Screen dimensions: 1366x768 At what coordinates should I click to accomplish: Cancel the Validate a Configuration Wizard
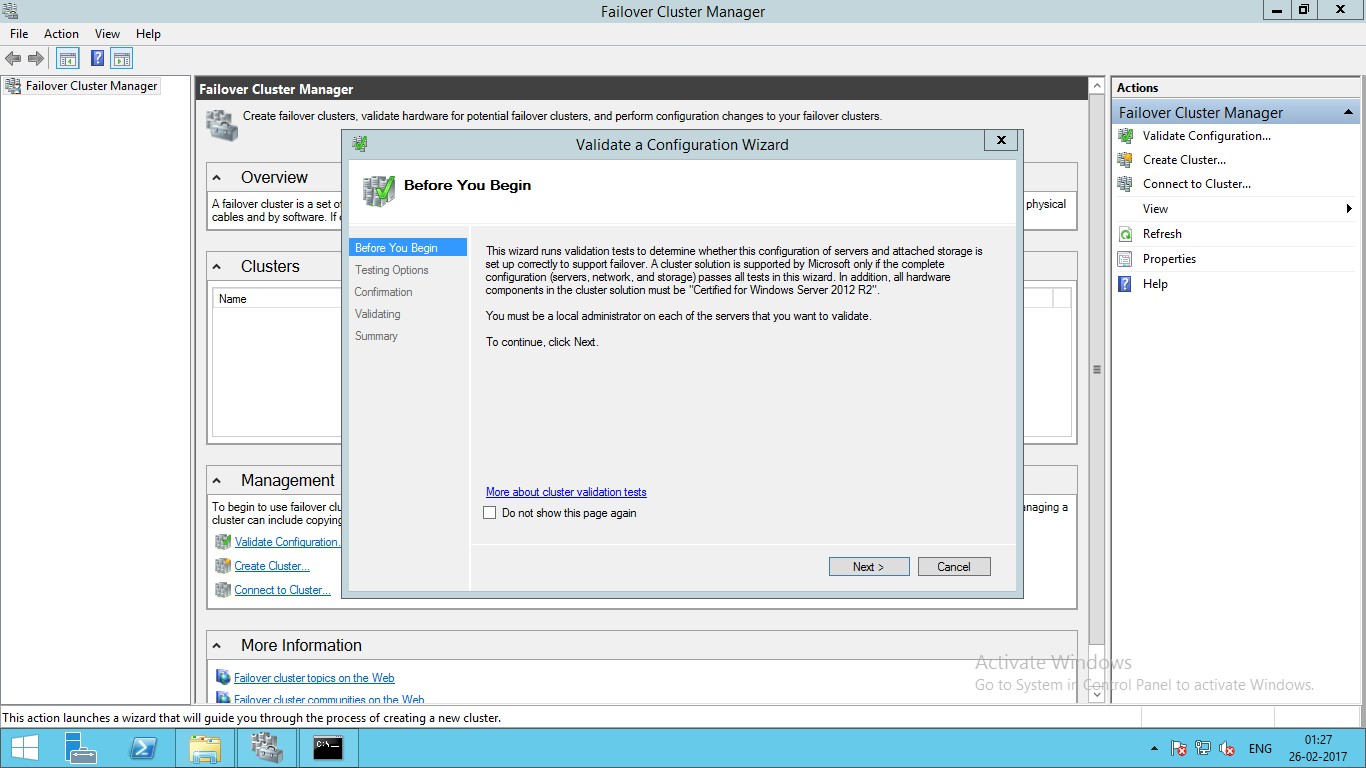click(x=954, y=567)
